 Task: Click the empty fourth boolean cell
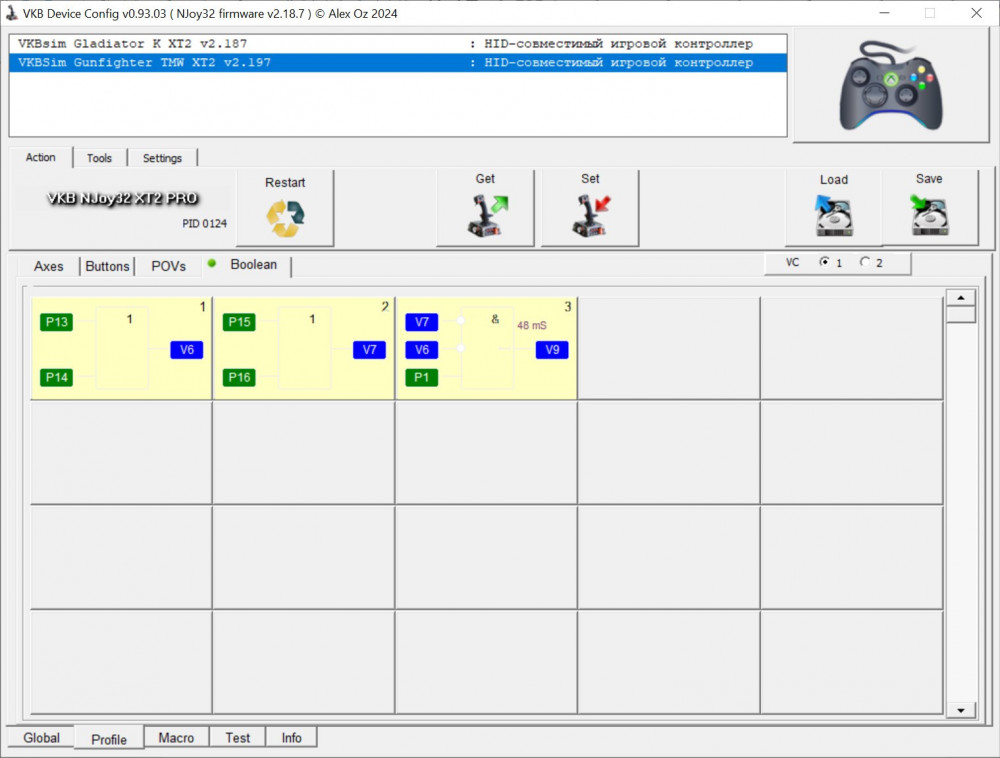pyautogui.click(x=668, y=348)
